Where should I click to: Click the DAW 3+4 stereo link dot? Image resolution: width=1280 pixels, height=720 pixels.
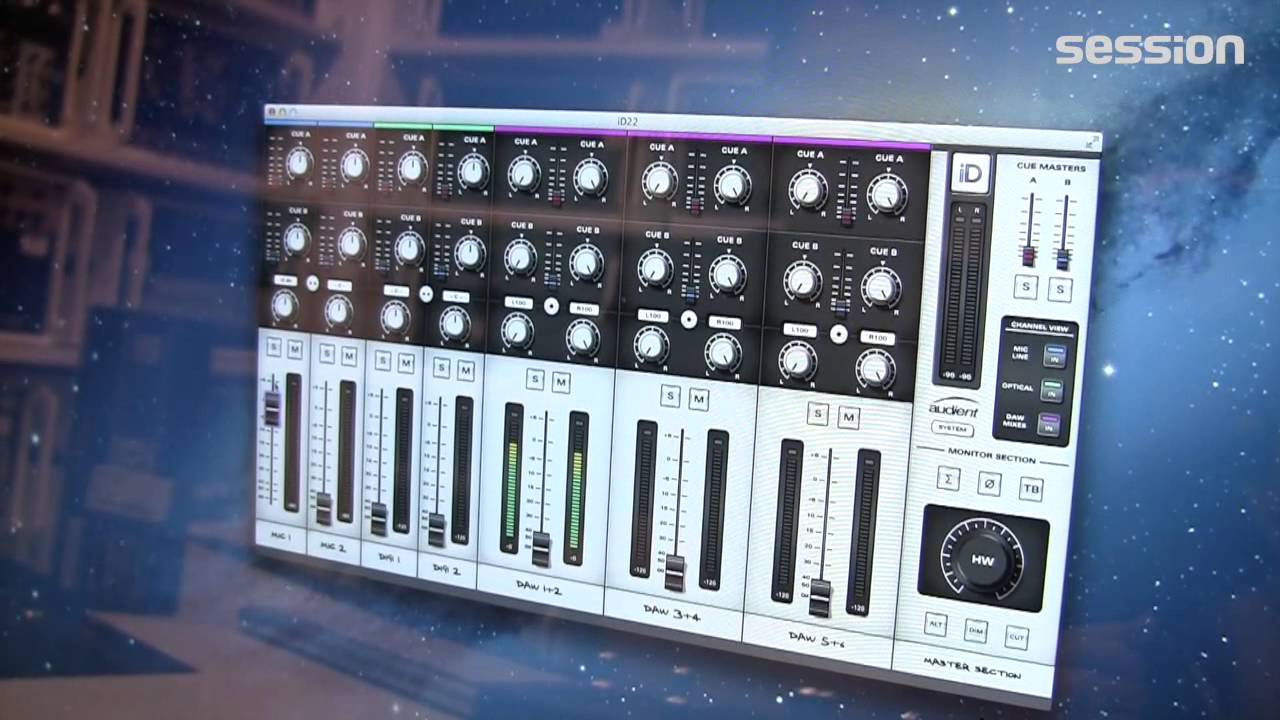[688, 319]
